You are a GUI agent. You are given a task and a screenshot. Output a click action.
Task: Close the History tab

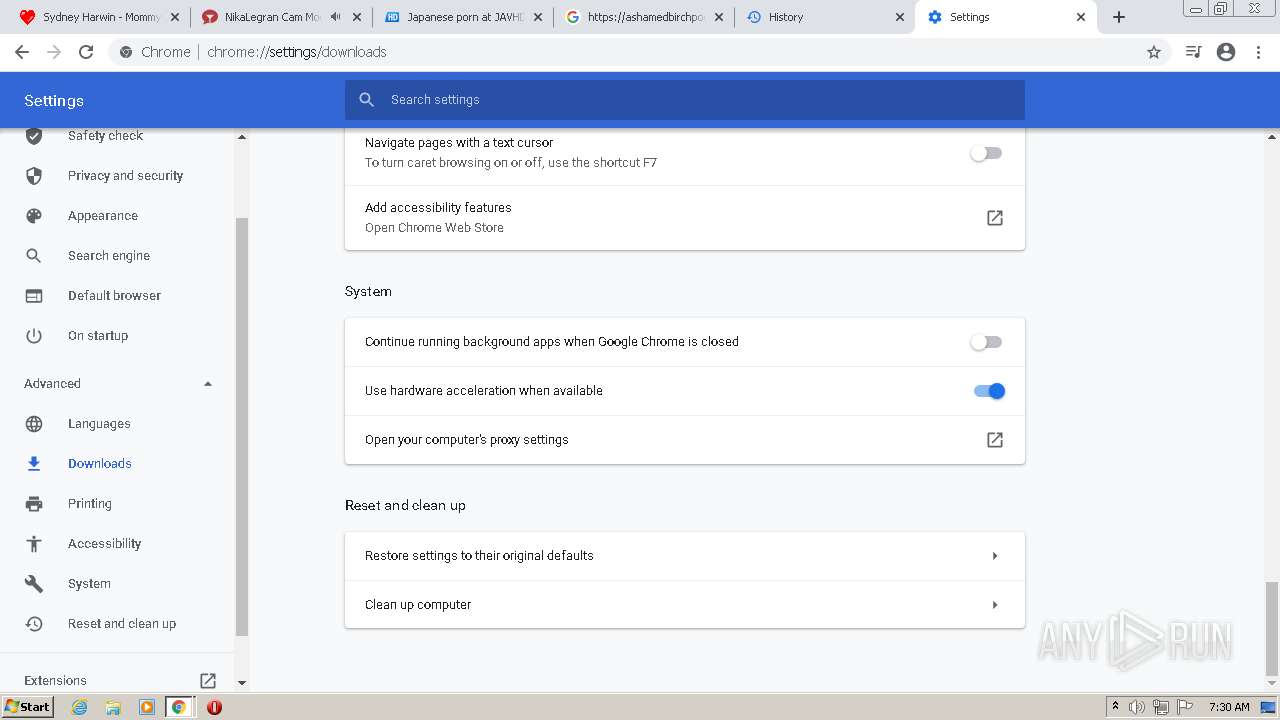click(x=899, y=17)
